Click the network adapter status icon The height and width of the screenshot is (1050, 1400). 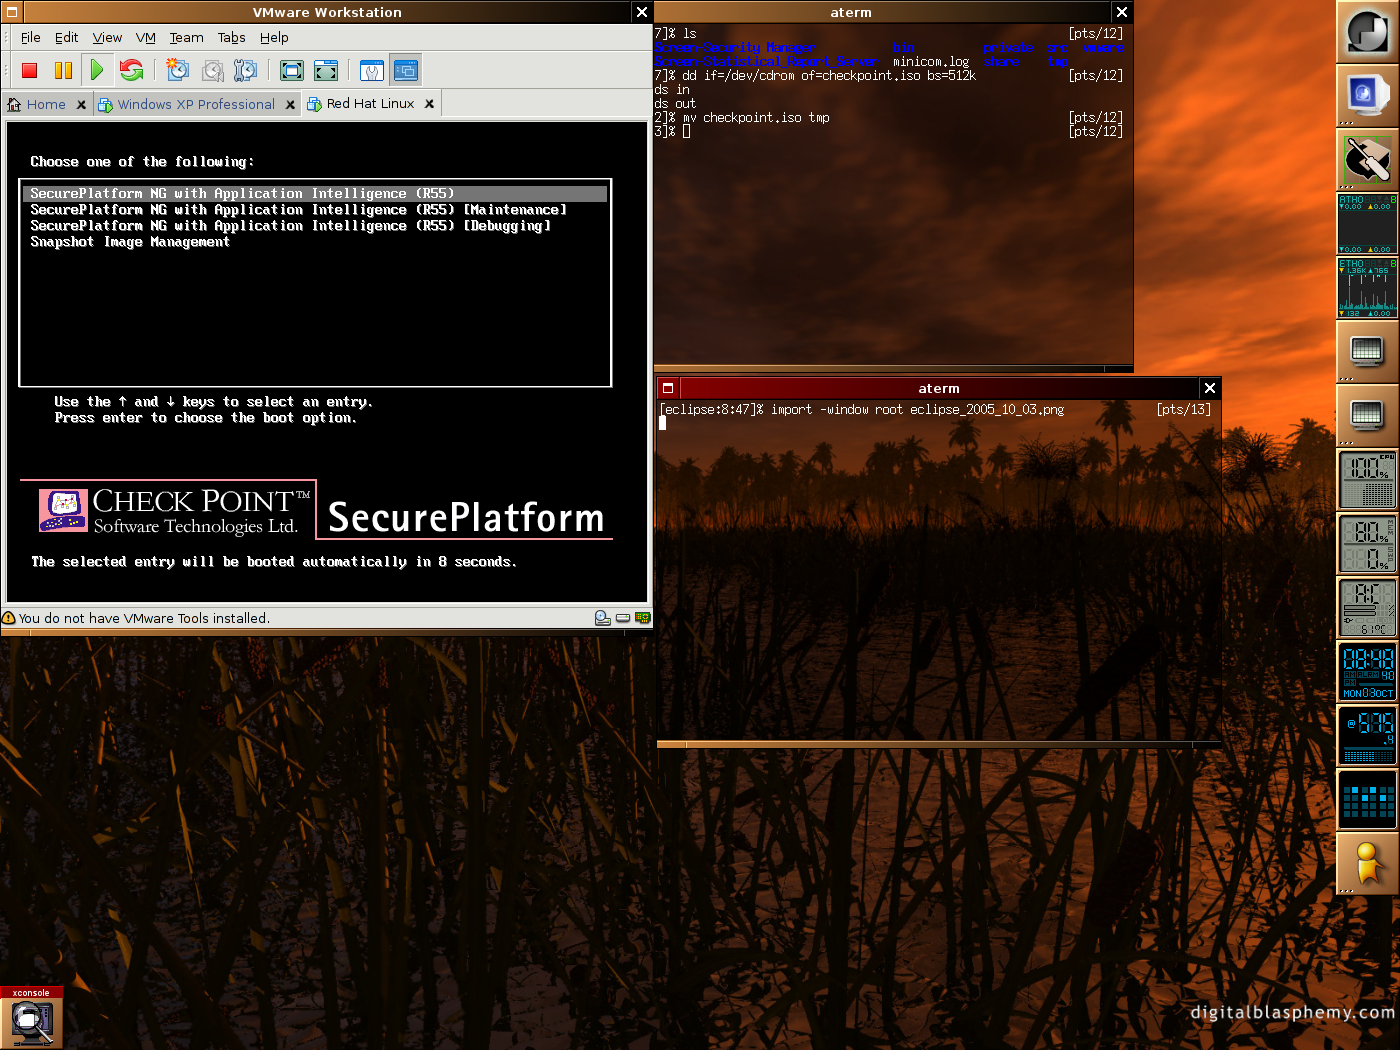tap(642, 618)
